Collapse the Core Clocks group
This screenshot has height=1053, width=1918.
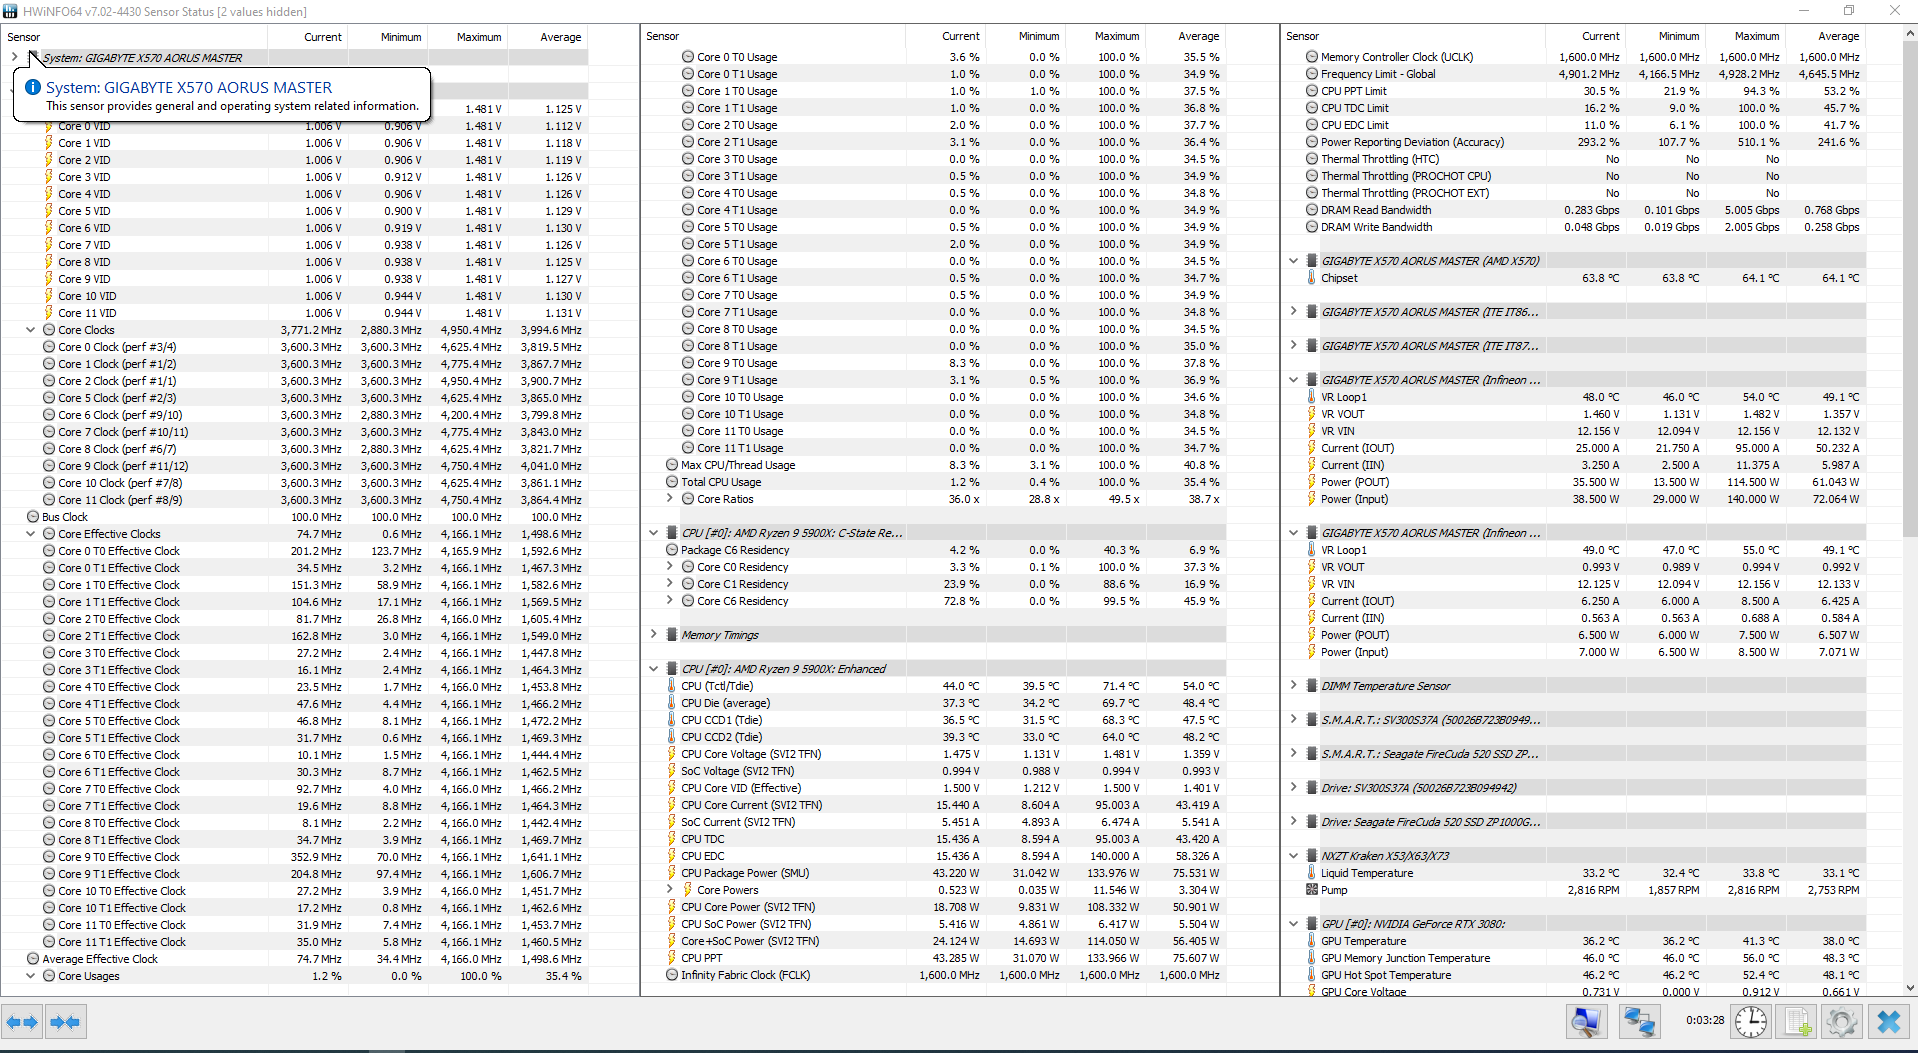pos(30,330)
